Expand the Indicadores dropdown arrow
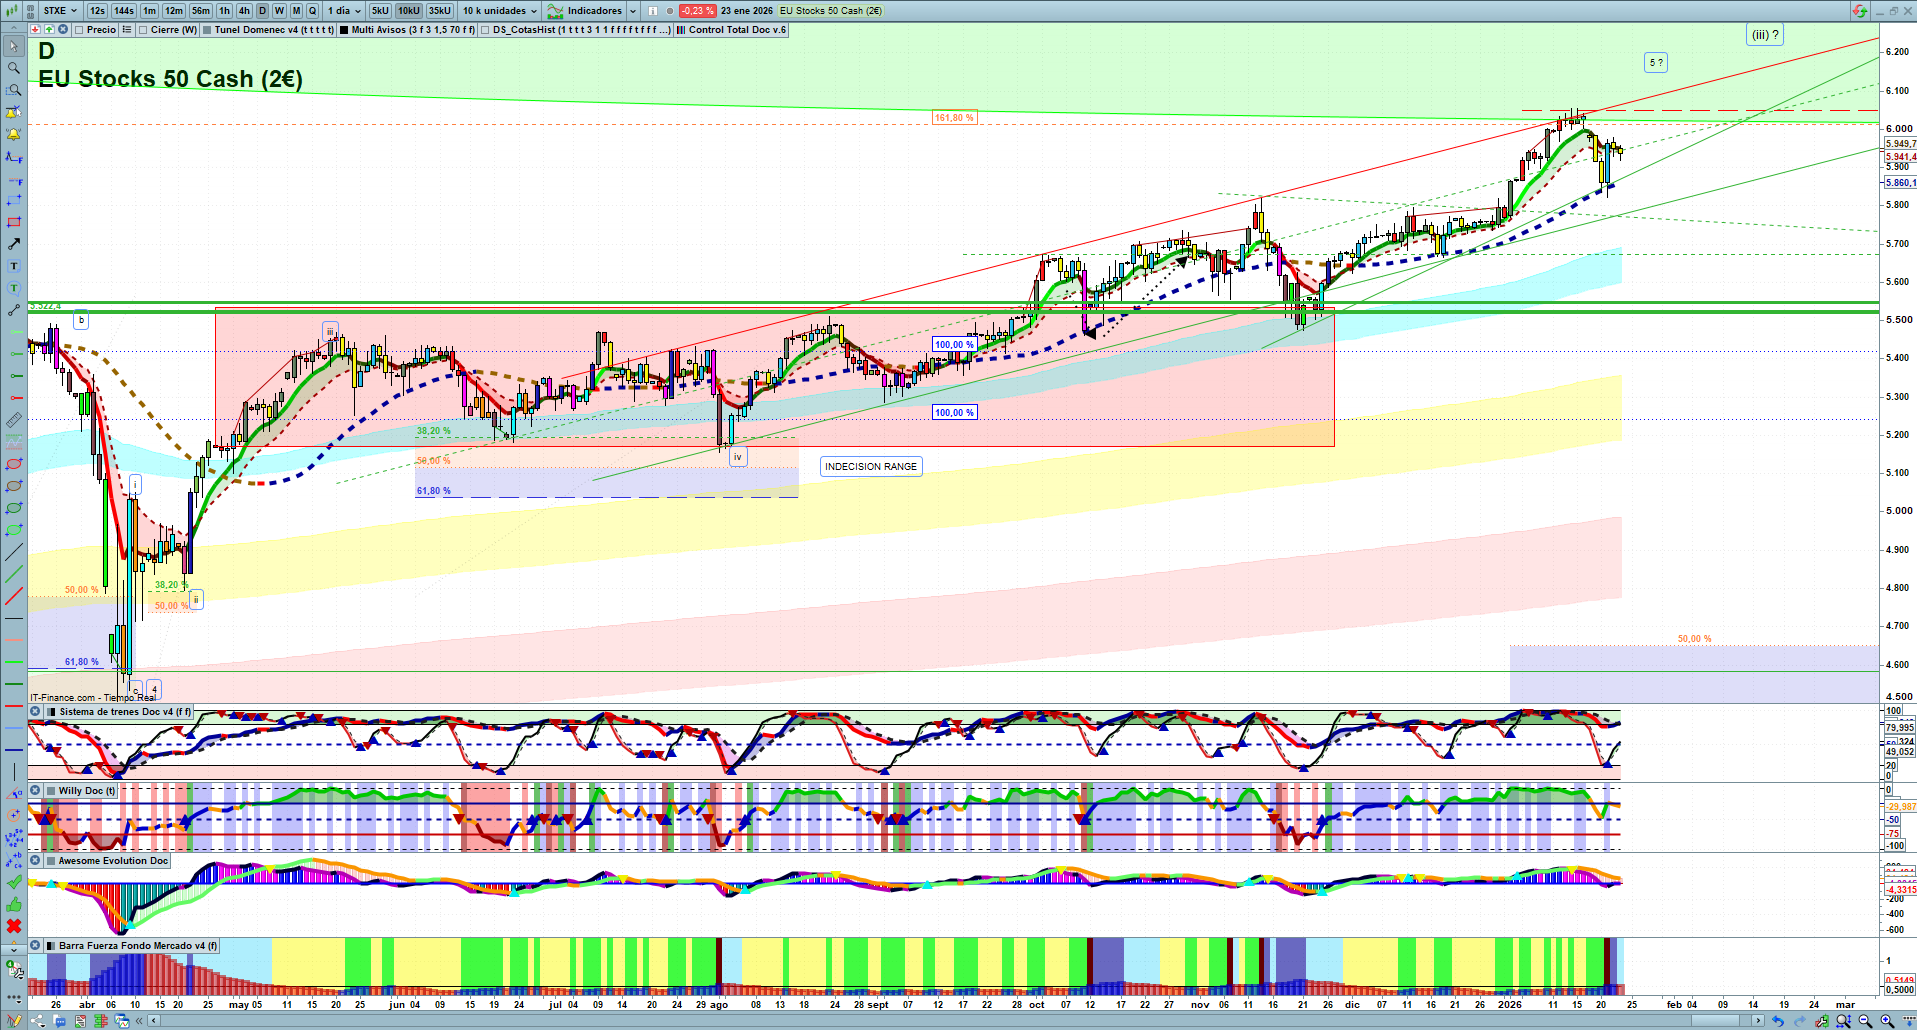 pyautogui.click(x=633, y=11)
